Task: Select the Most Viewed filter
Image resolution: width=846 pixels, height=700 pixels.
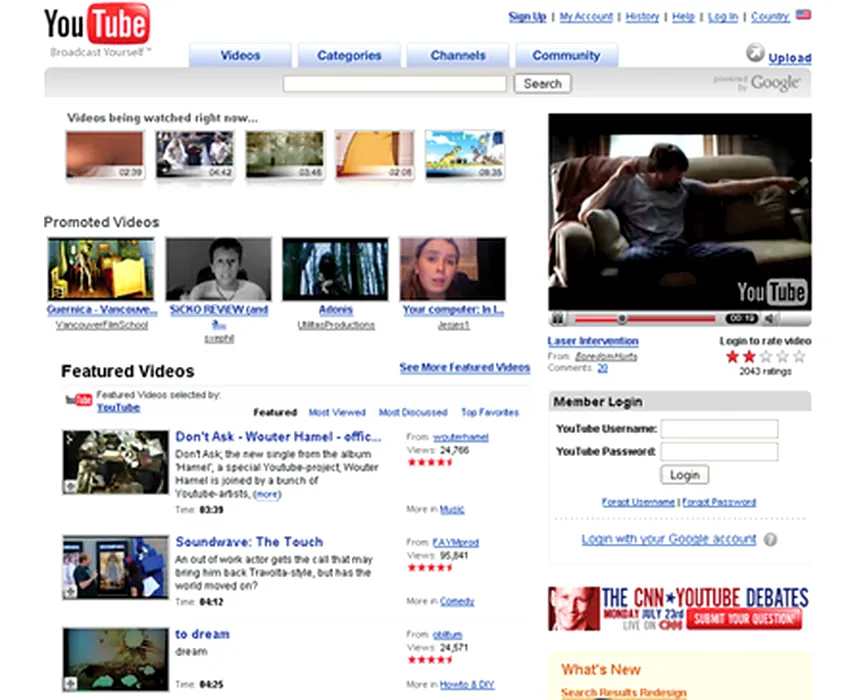Action: click(337, 412)
